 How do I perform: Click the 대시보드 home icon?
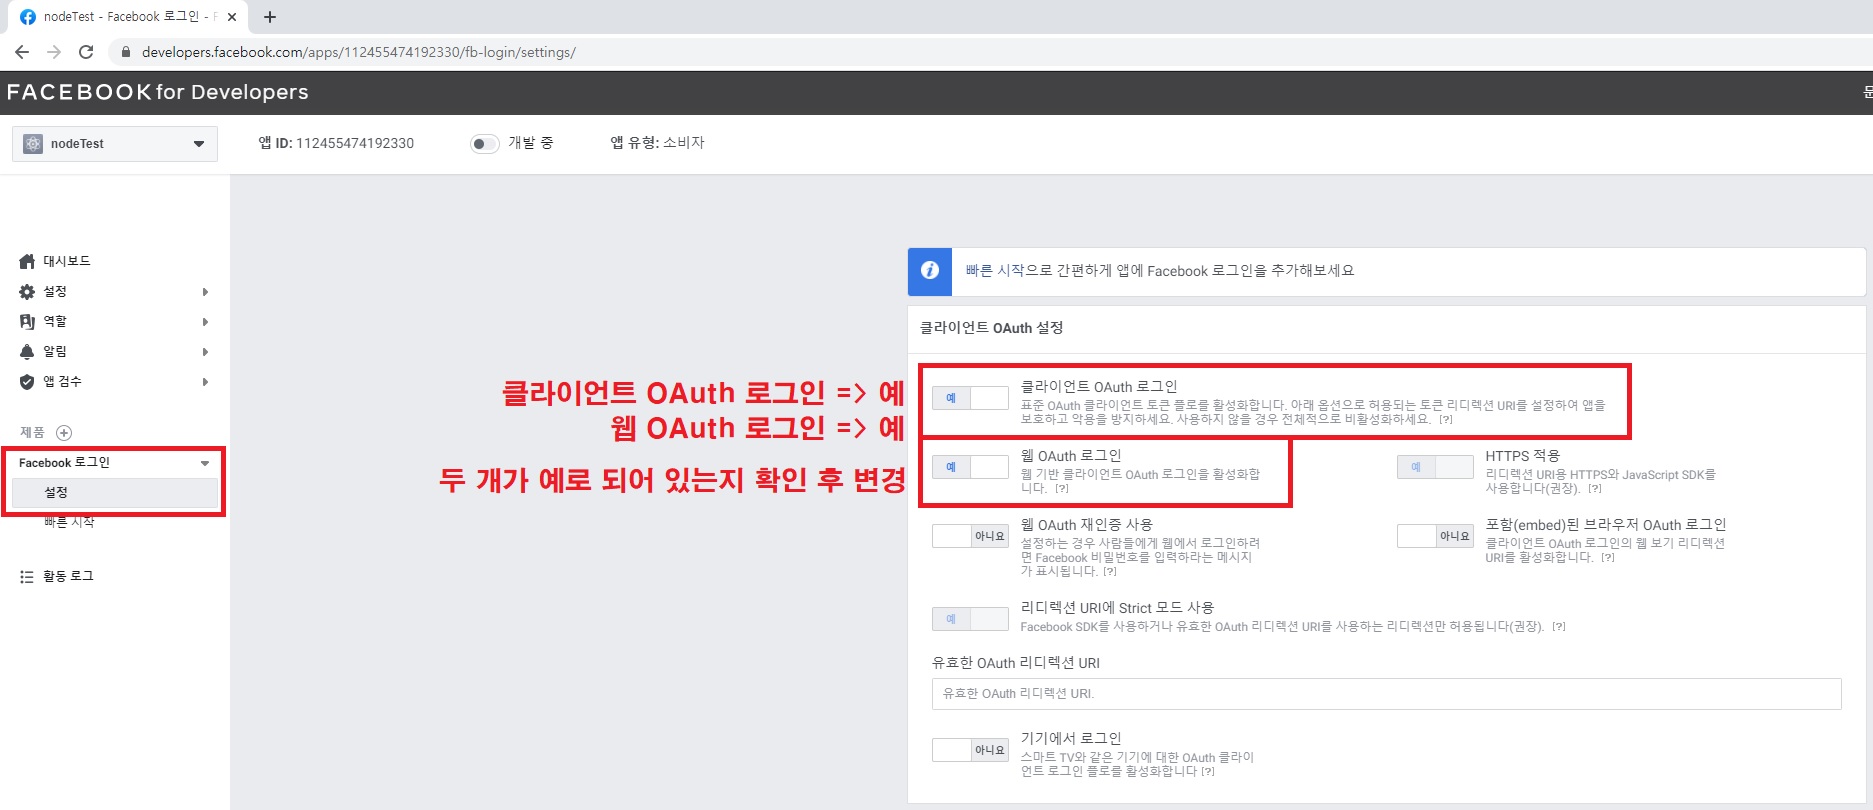point(27,261)
